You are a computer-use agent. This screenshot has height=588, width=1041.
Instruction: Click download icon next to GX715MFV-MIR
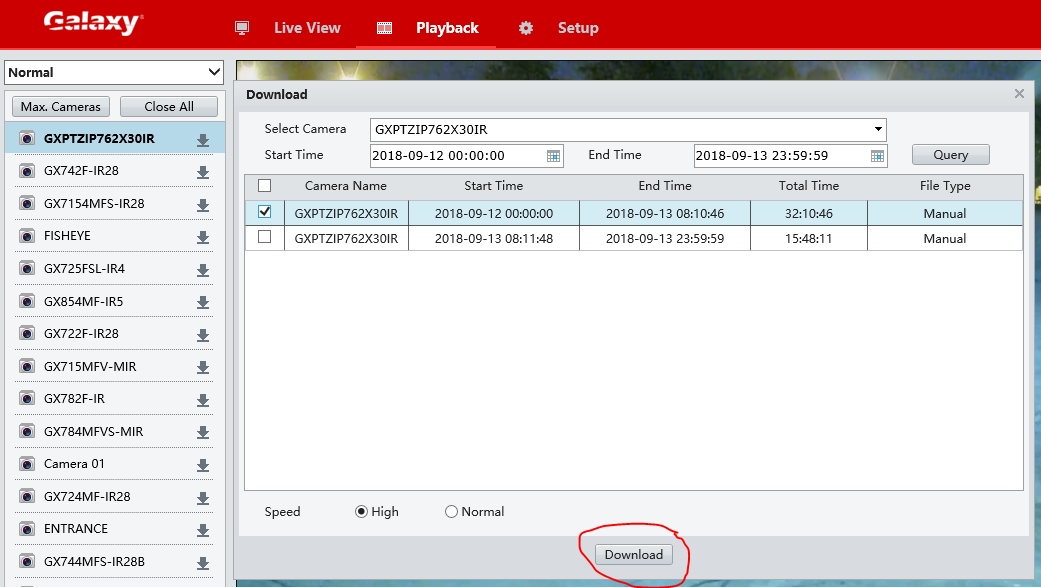(203, 368)
